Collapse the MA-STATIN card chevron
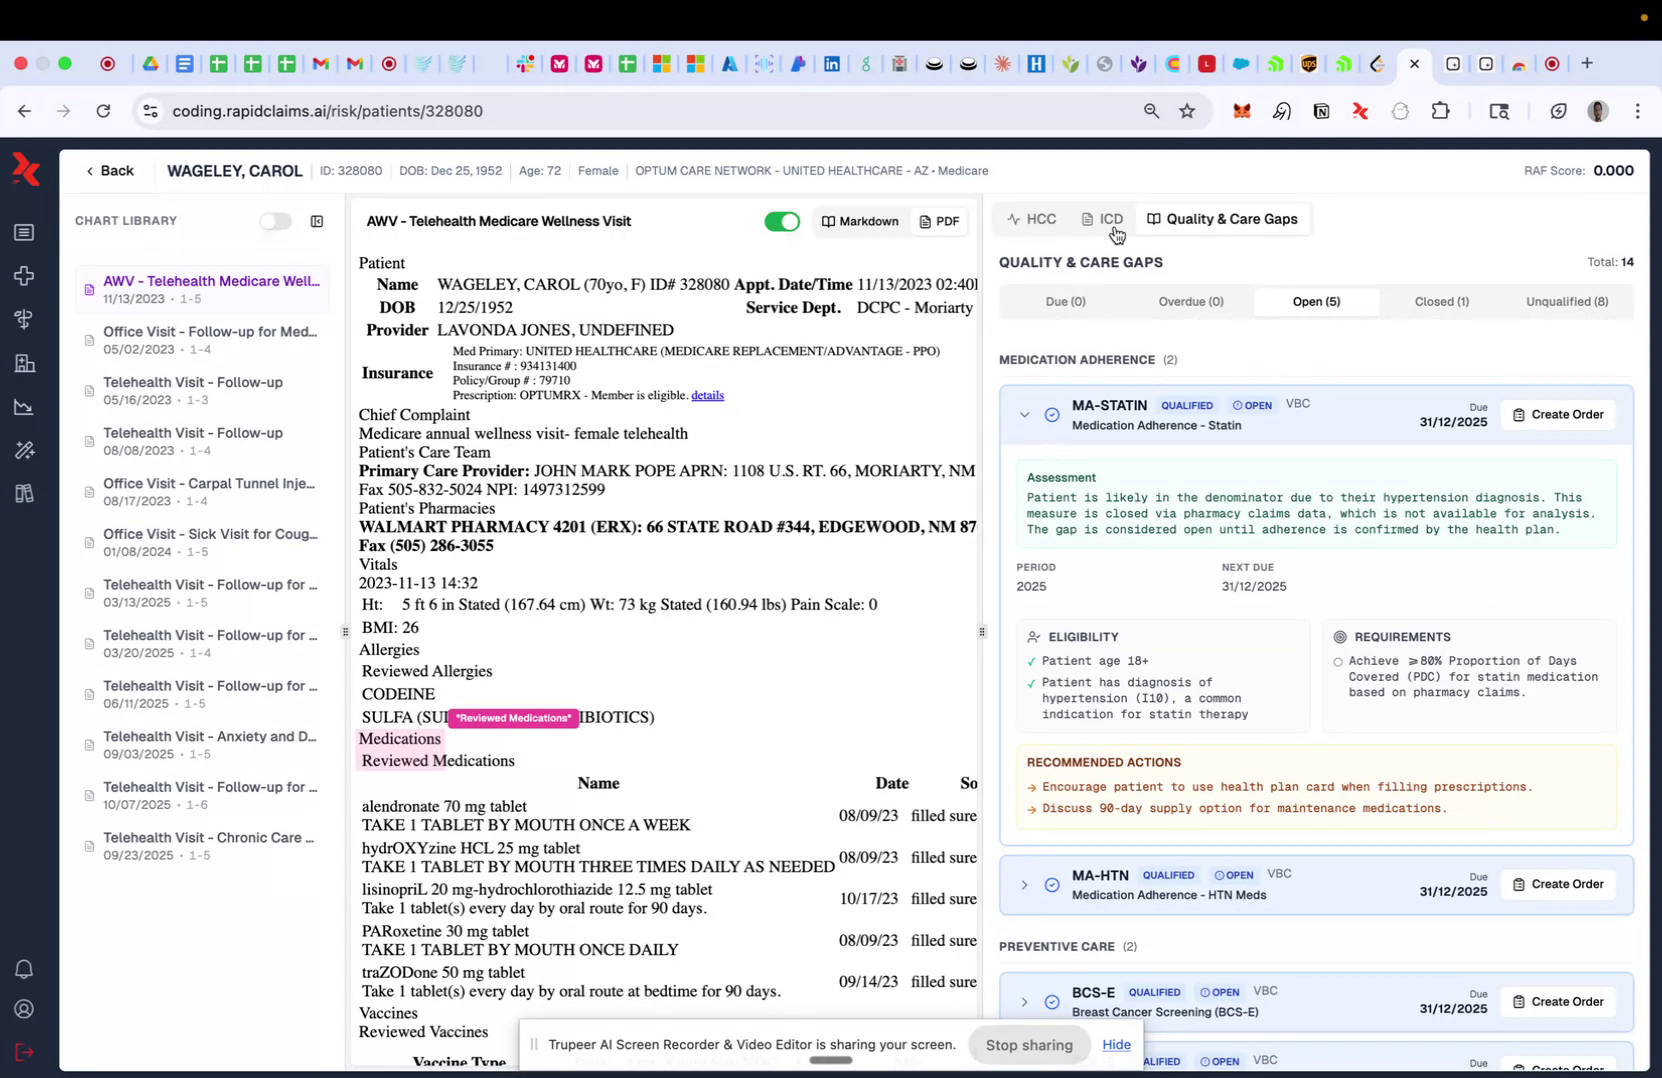This screenshot has width=1662, height=1078. pos(1024,415)
